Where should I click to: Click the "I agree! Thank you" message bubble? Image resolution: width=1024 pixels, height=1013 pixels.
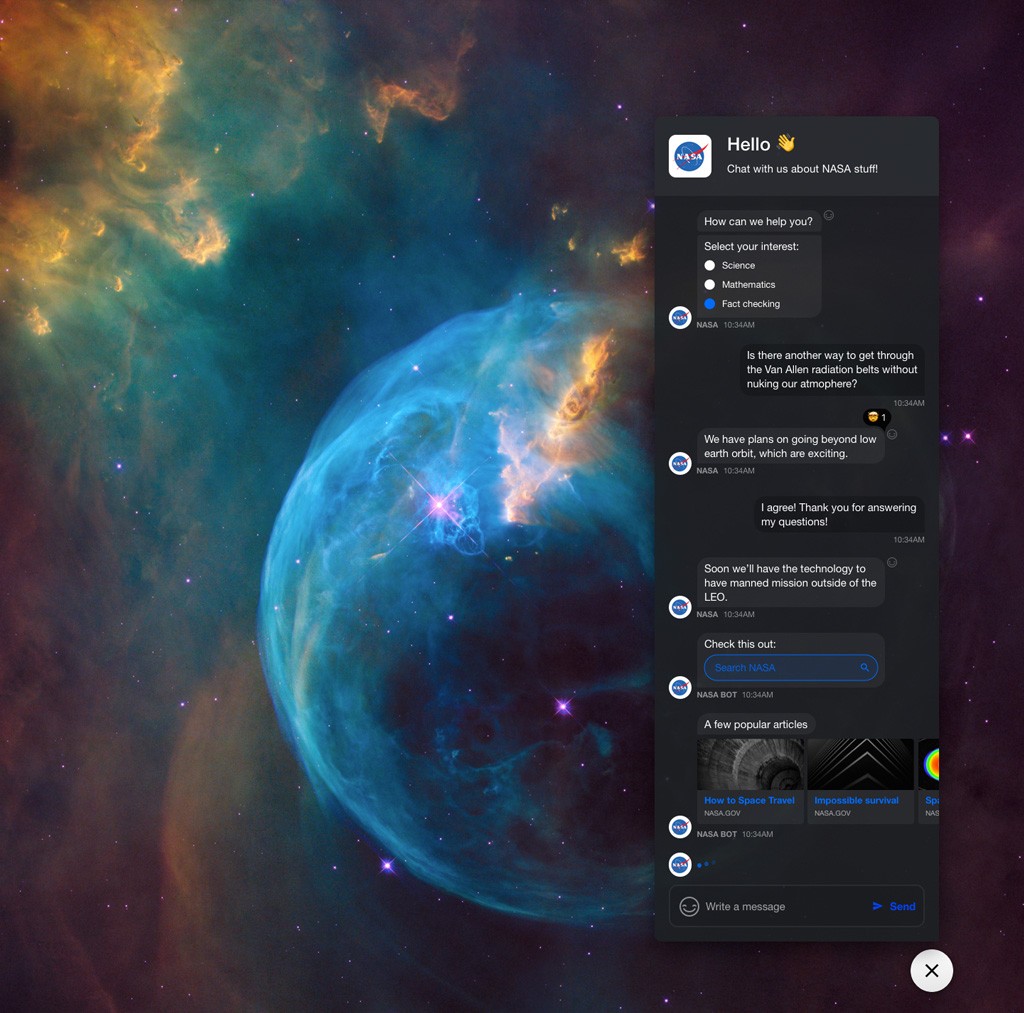839,515
